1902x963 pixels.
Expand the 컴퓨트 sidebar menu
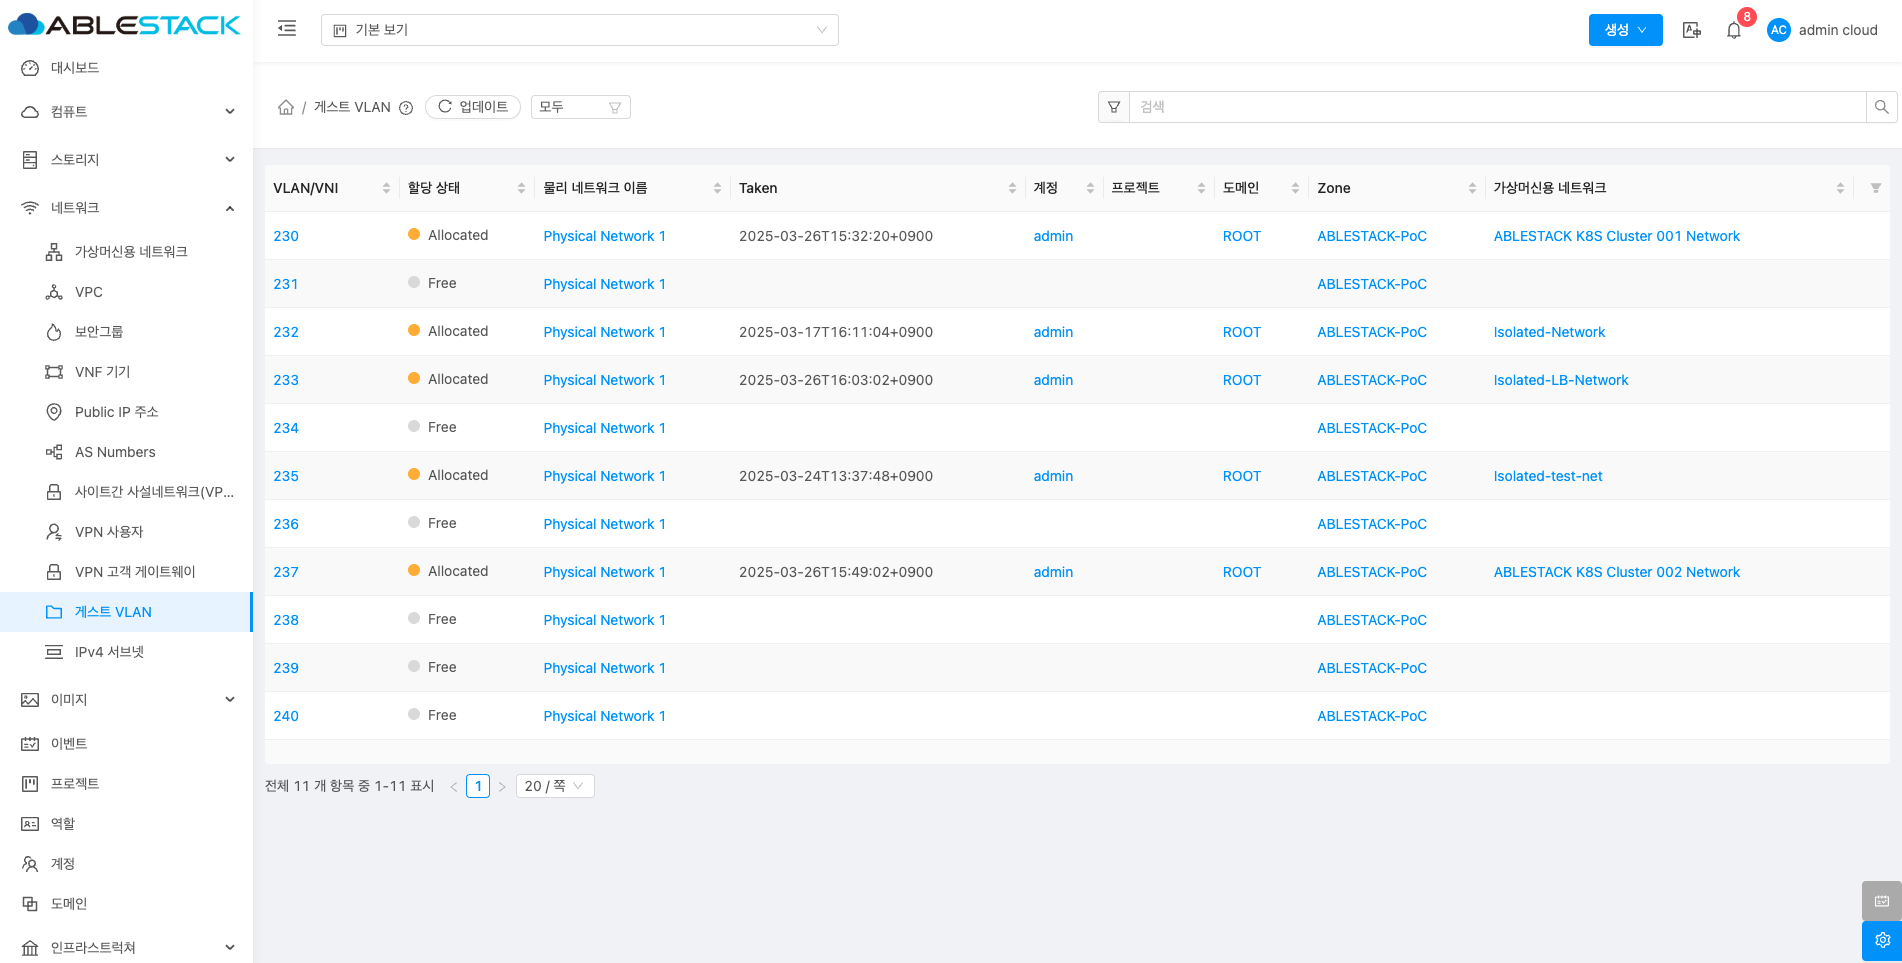click(x=127, y=112)
